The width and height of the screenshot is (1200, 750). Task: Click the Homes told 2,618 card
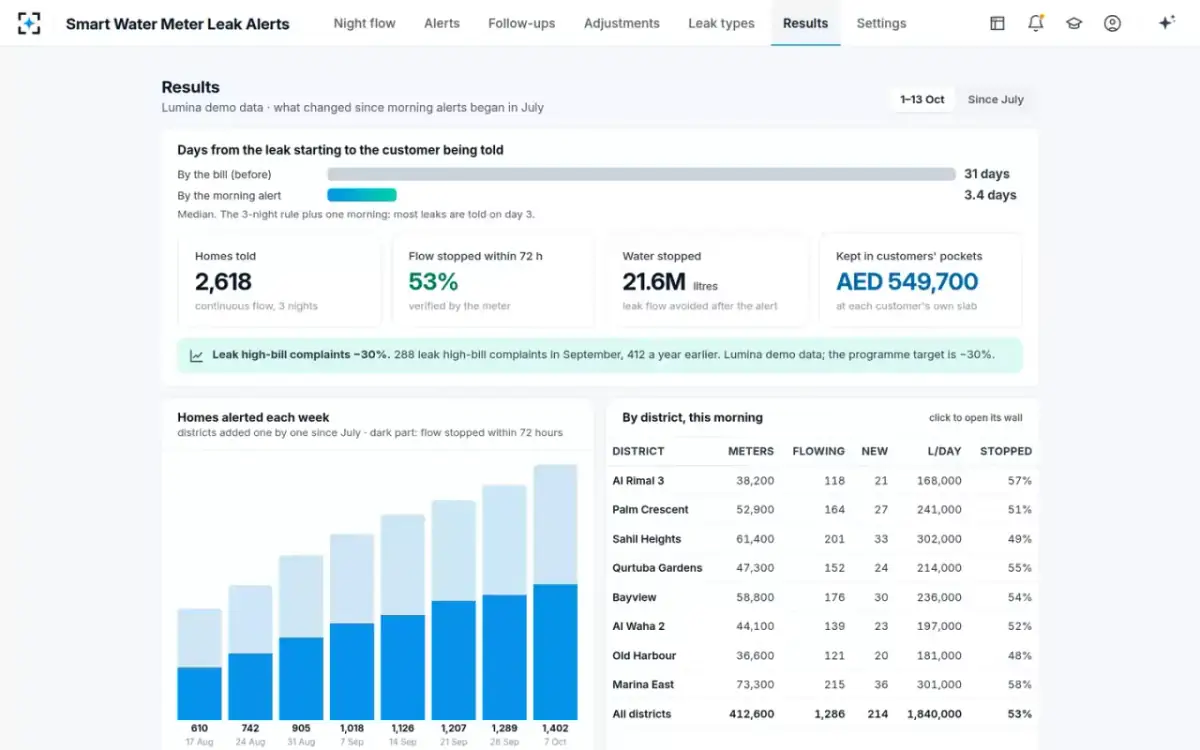pyautogui.click(x=279, y=281)
